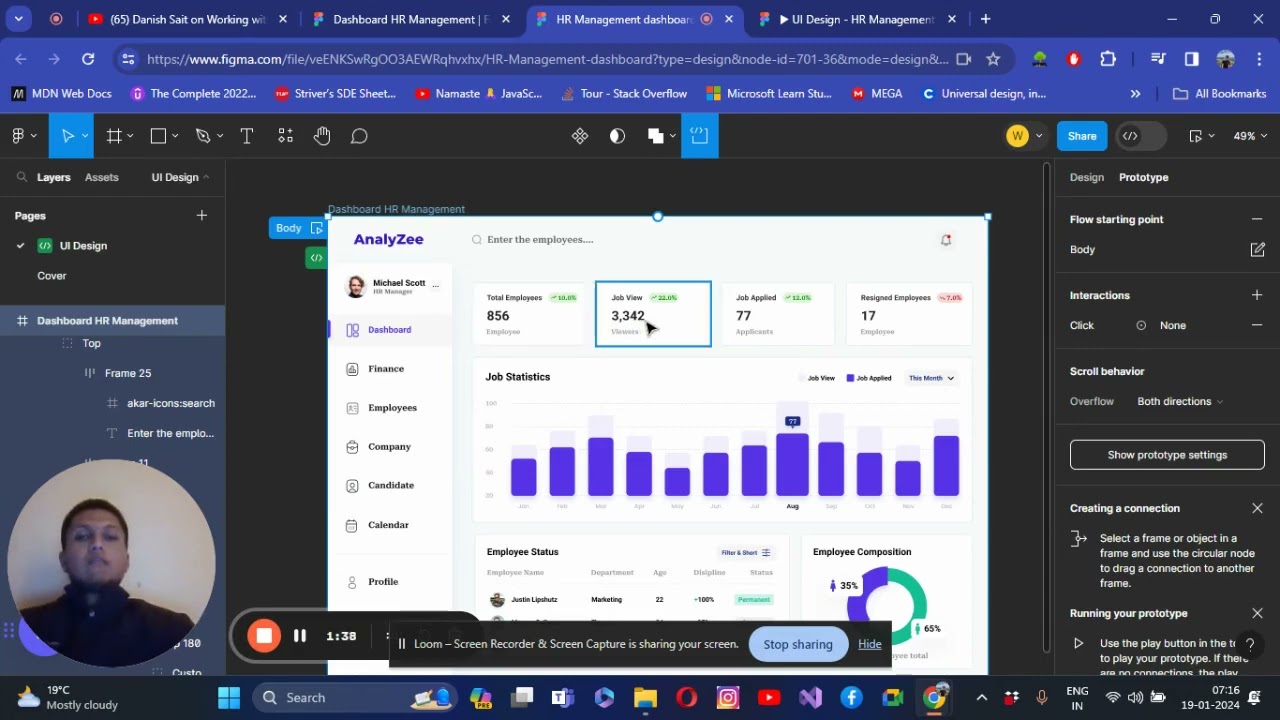
Task: Bookmark this page with star icon
Action: pyautogui.click(x=993, y=59)
